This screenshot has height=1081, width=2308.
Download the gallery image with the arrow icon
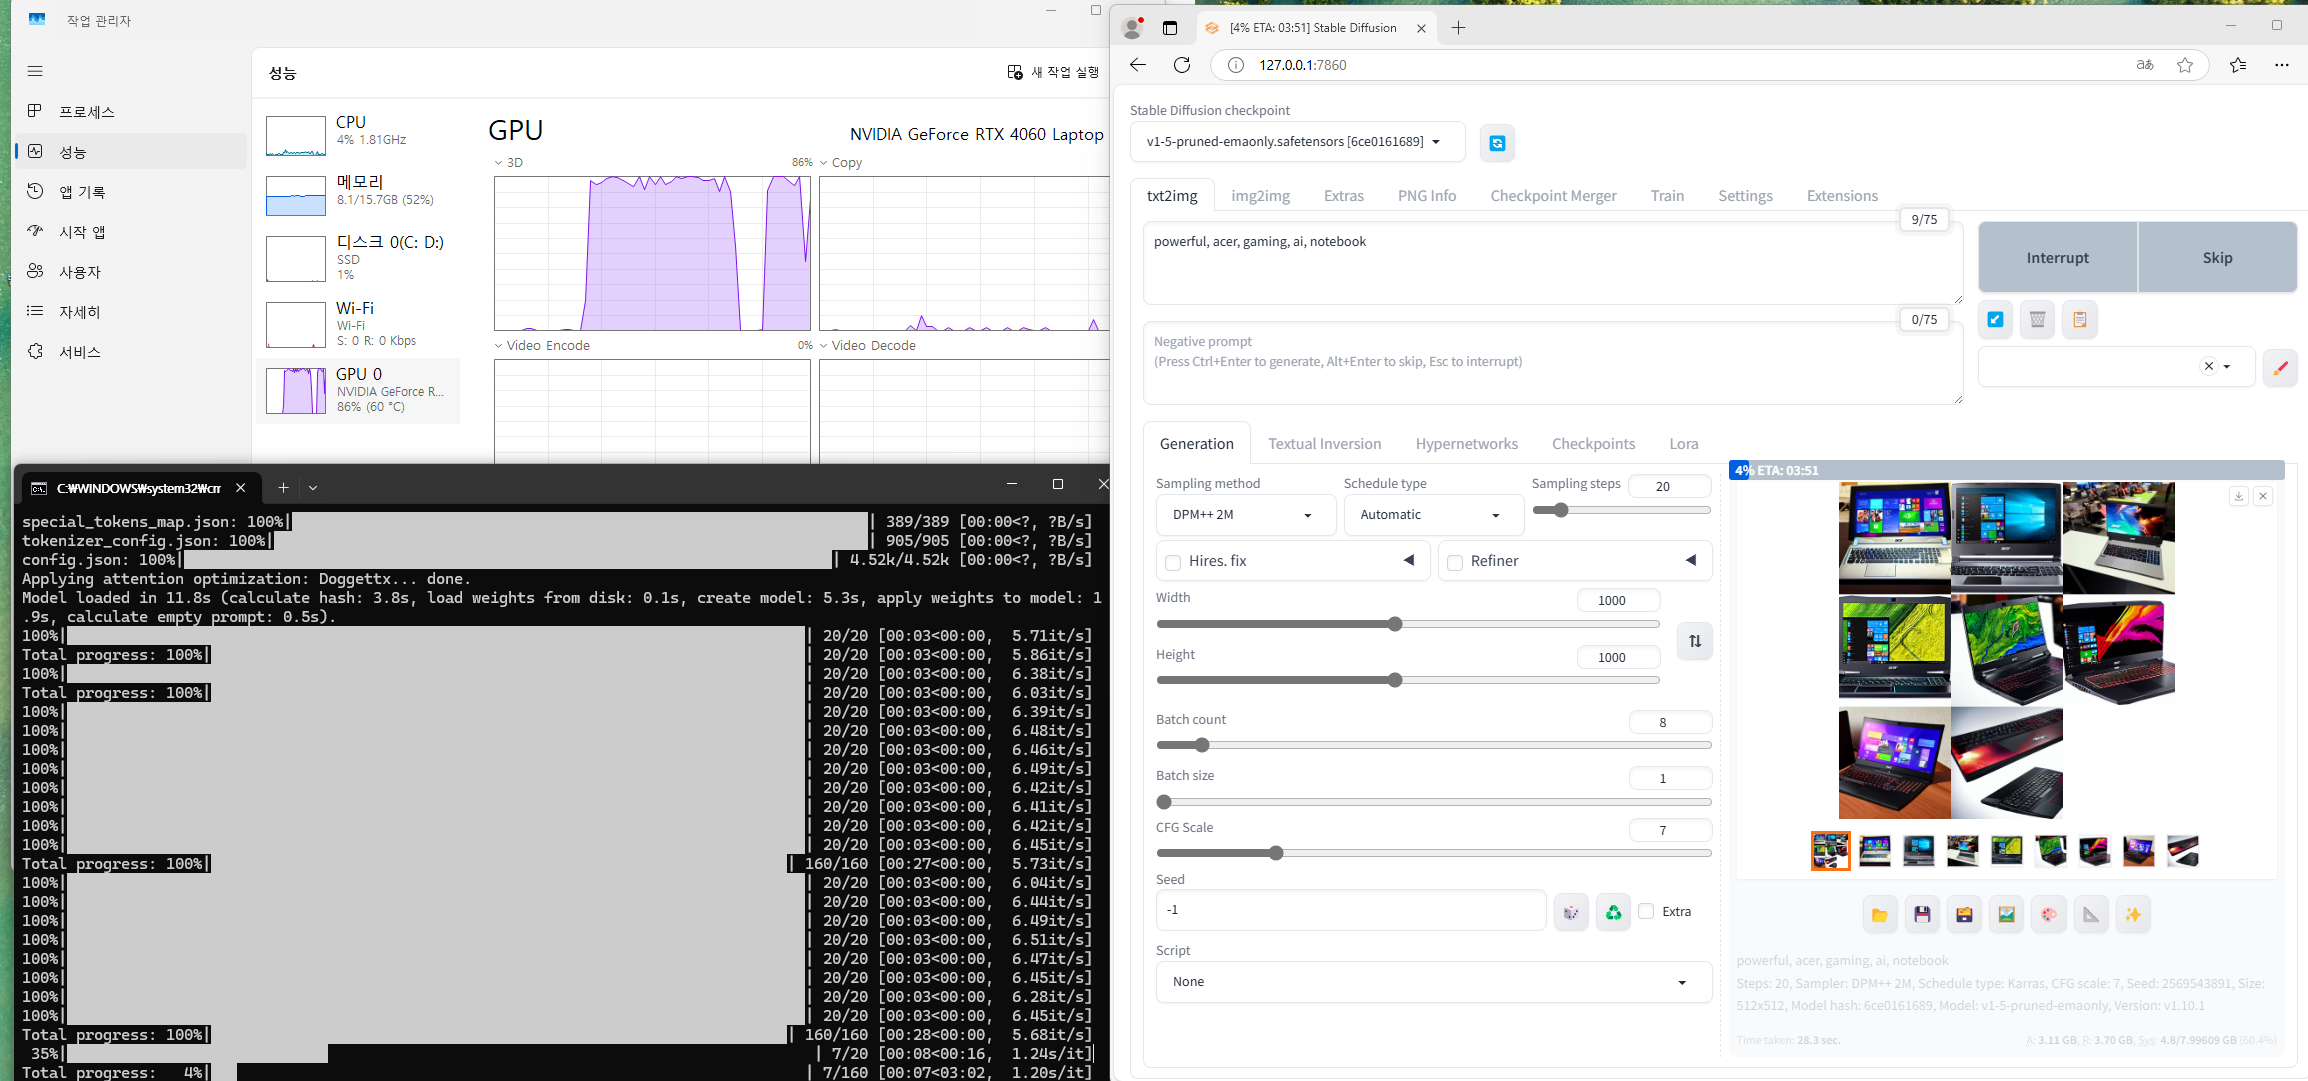click(x=2239, y=496)
